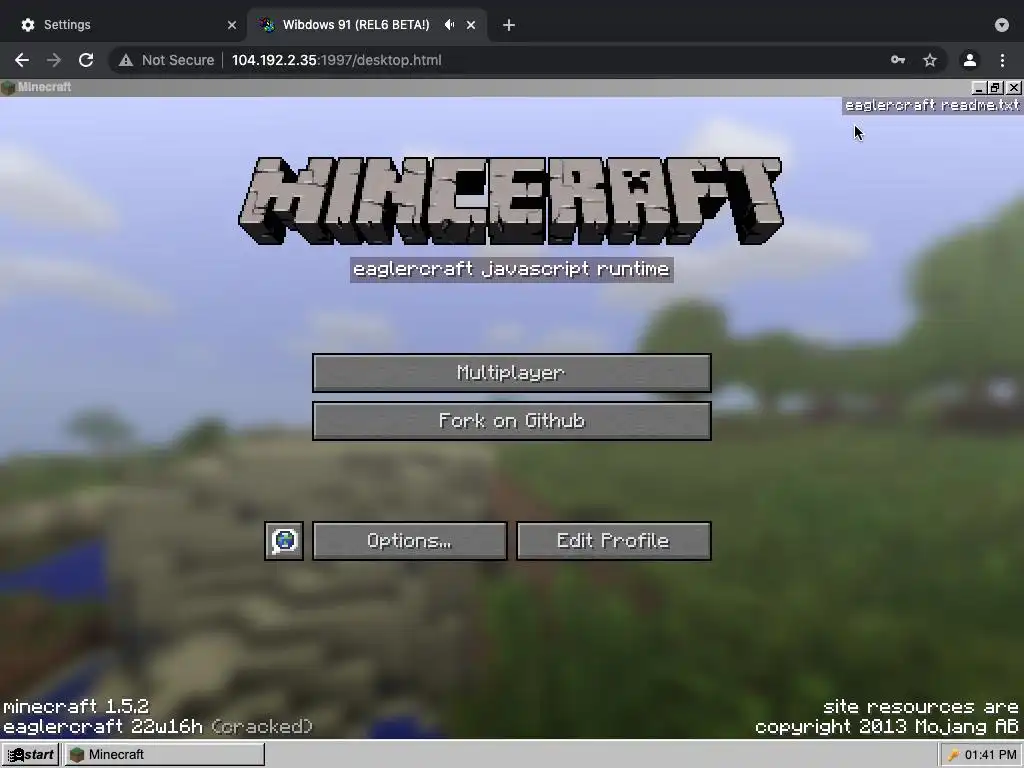Click the eaglercraft javascript runtime text
Image resolution: width=1024 pixels, height=768 pixels.
(x=511, y=269)
